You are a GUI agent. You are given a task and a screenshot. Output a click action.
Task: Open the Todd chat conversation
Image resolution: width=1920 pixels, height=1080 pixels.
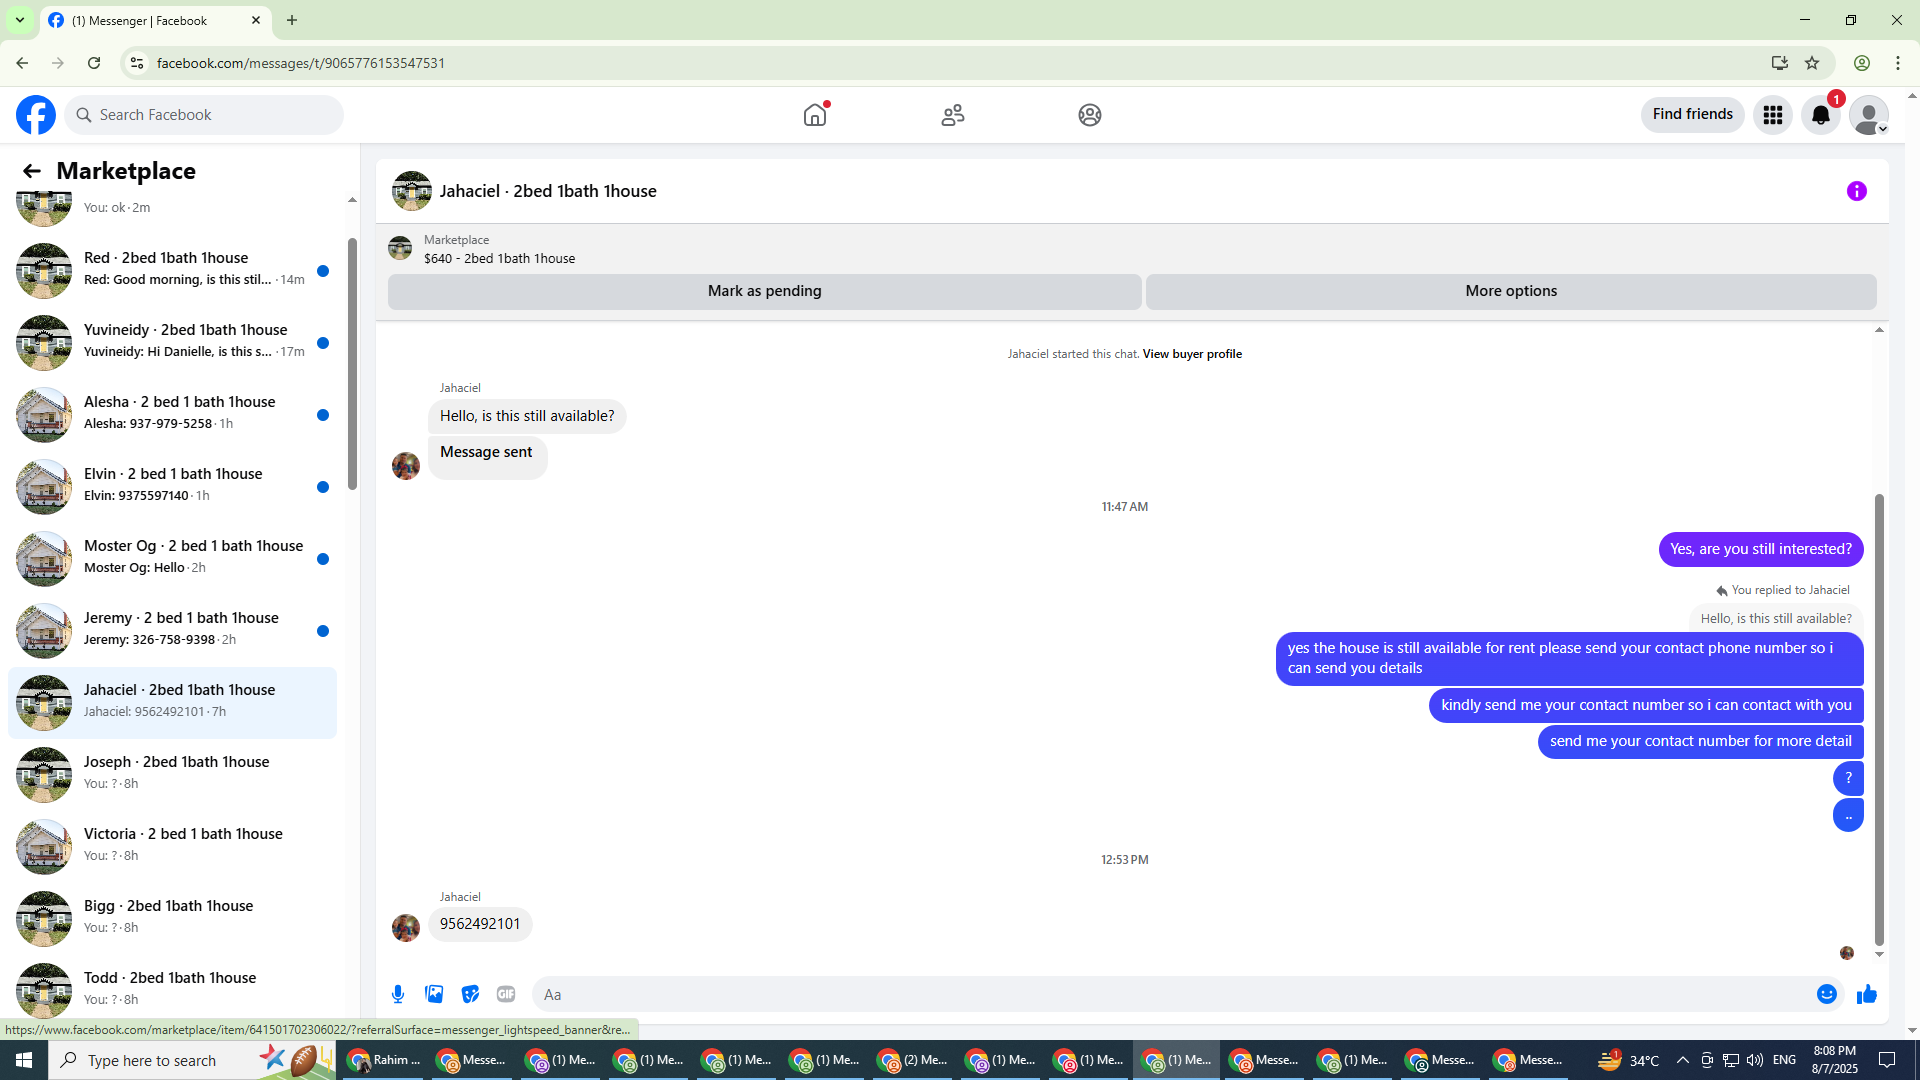(172, 990)
